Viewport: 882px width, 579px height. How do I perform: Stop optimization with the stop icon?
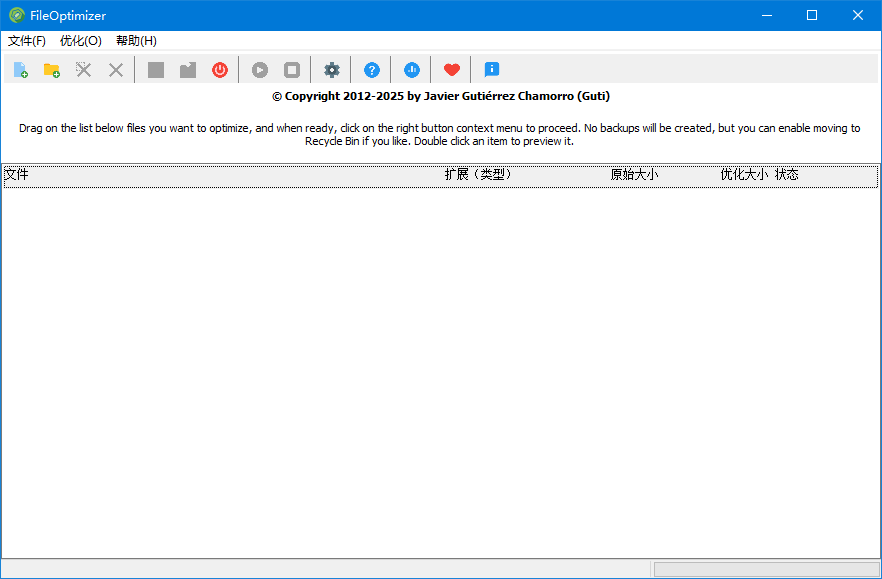(x=292, y=70)
